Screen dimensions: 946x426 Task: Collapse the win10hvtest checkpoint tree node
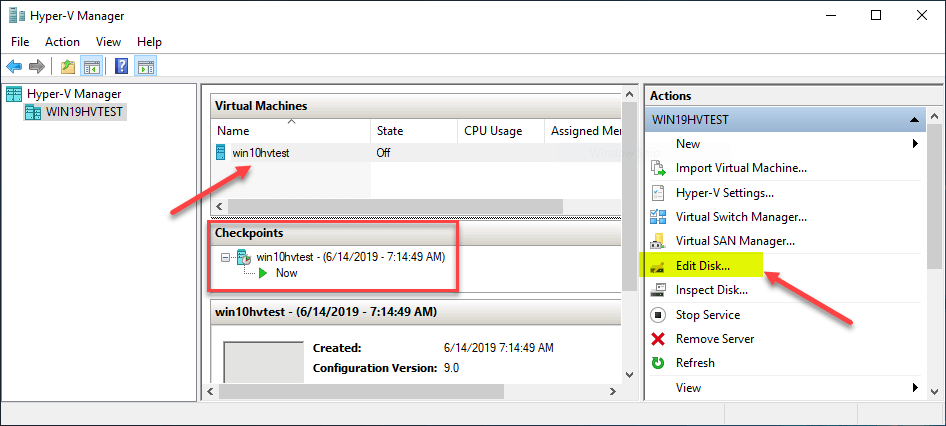click(x=226, y=258)
